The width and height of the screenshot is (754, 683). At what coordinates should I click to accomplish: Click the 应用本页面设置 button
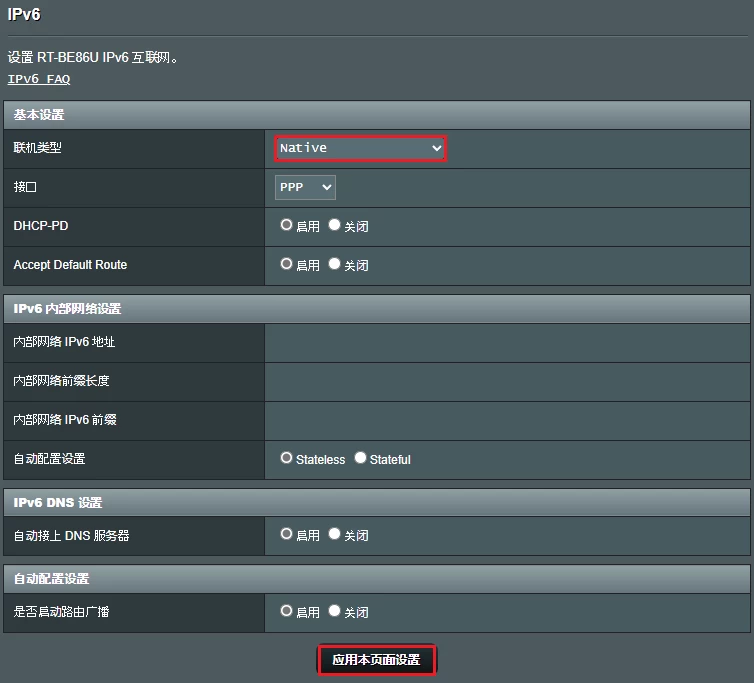tap(376, 660)
